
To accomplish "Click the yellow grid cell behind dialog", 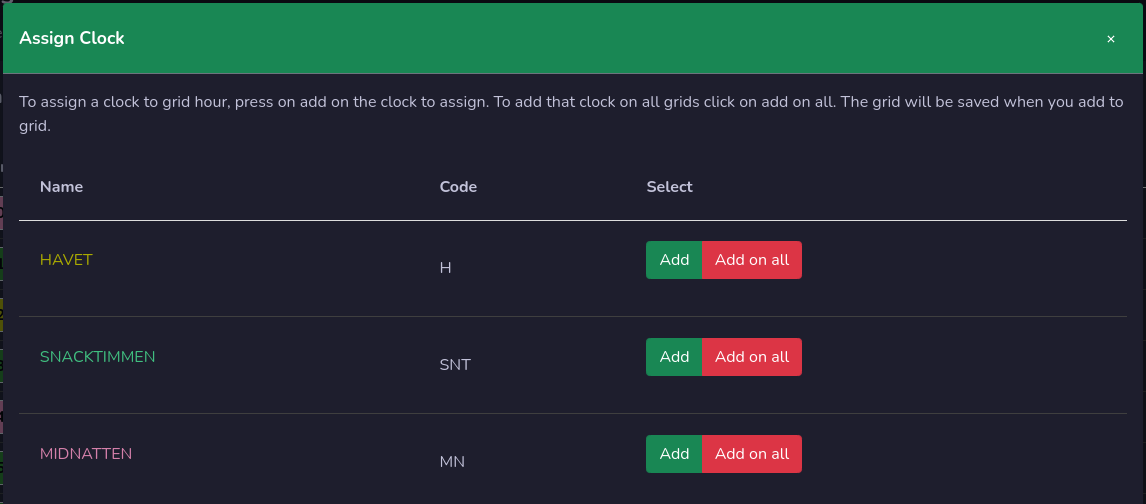I will (x=1, y=314).
